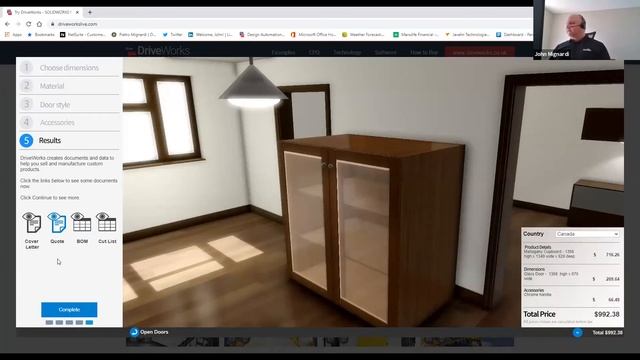
Task: Open the NetSuite bookmark
Action: click(83, 35)
